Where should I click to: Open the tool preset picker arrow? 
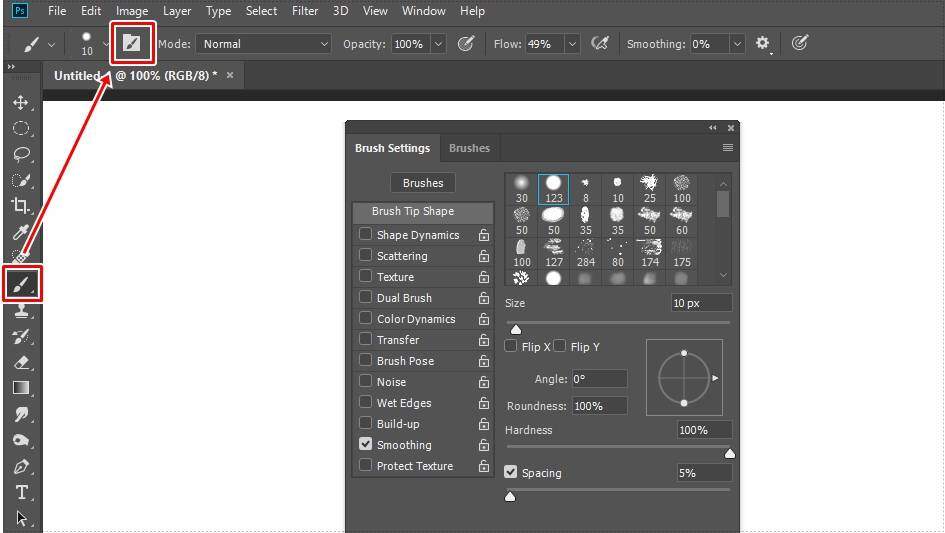(x=52, y=45)
